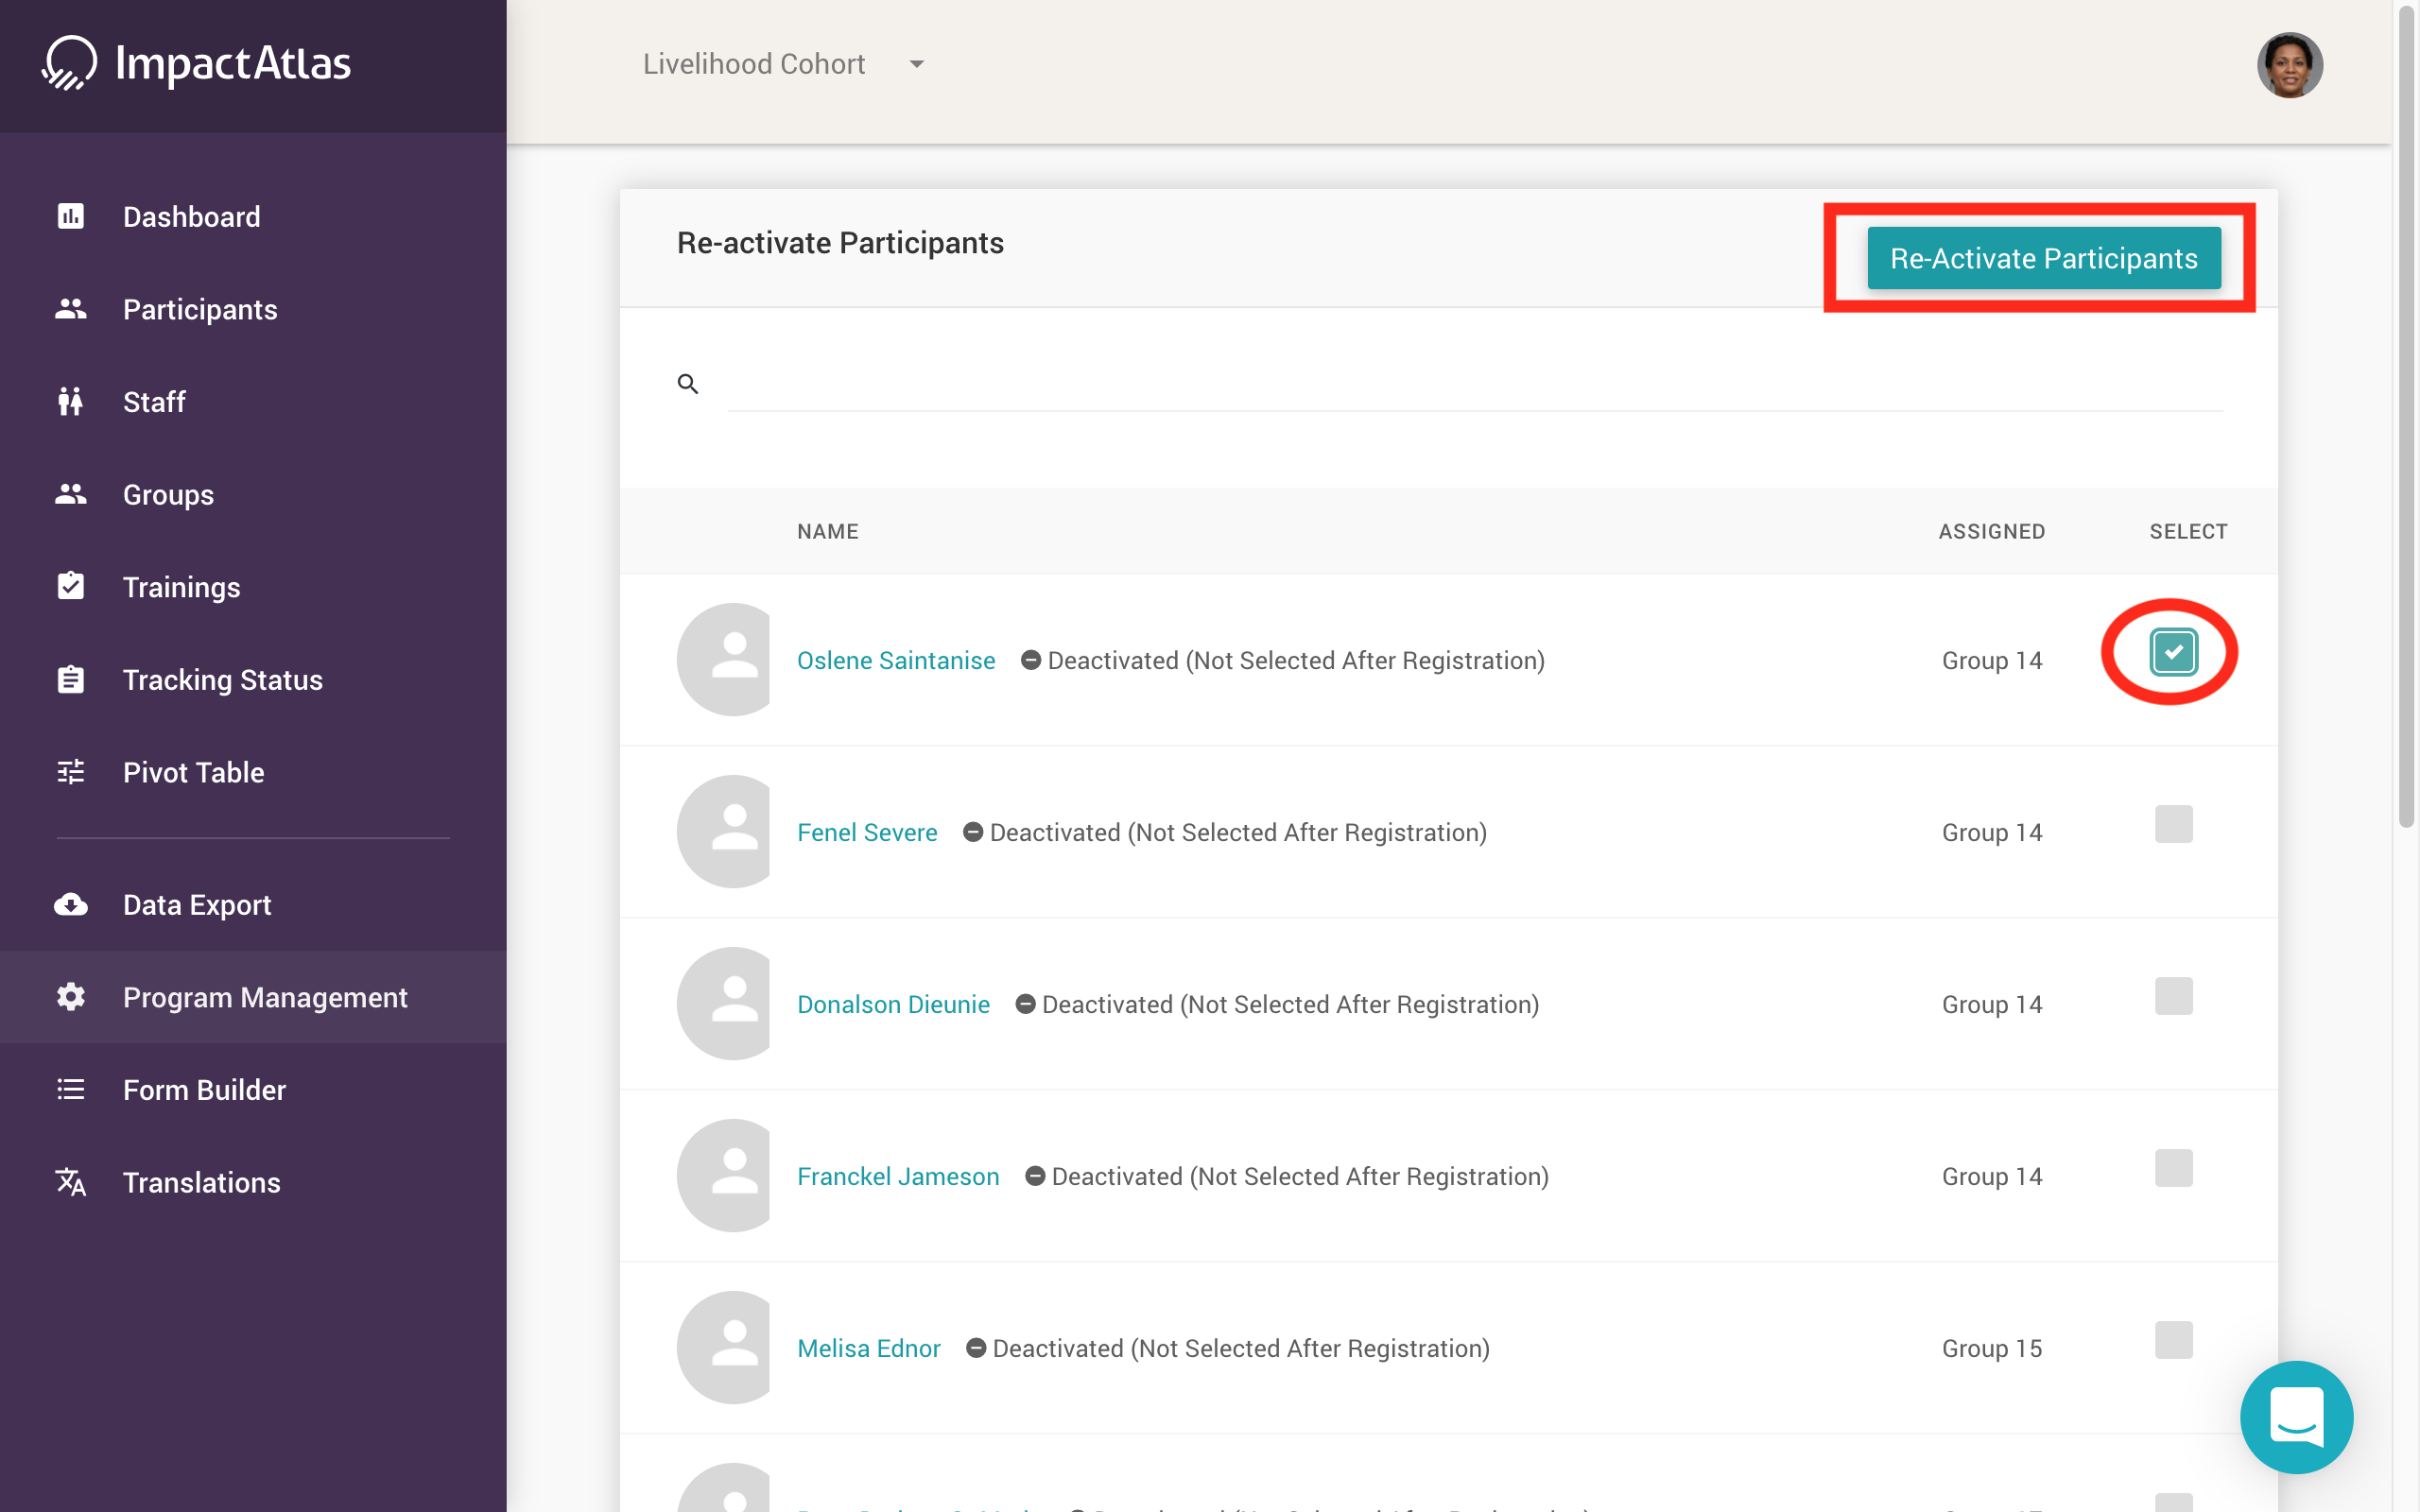Click the Staff people icon
This screenshot has width=2420, height=1512.
(70, 402)
